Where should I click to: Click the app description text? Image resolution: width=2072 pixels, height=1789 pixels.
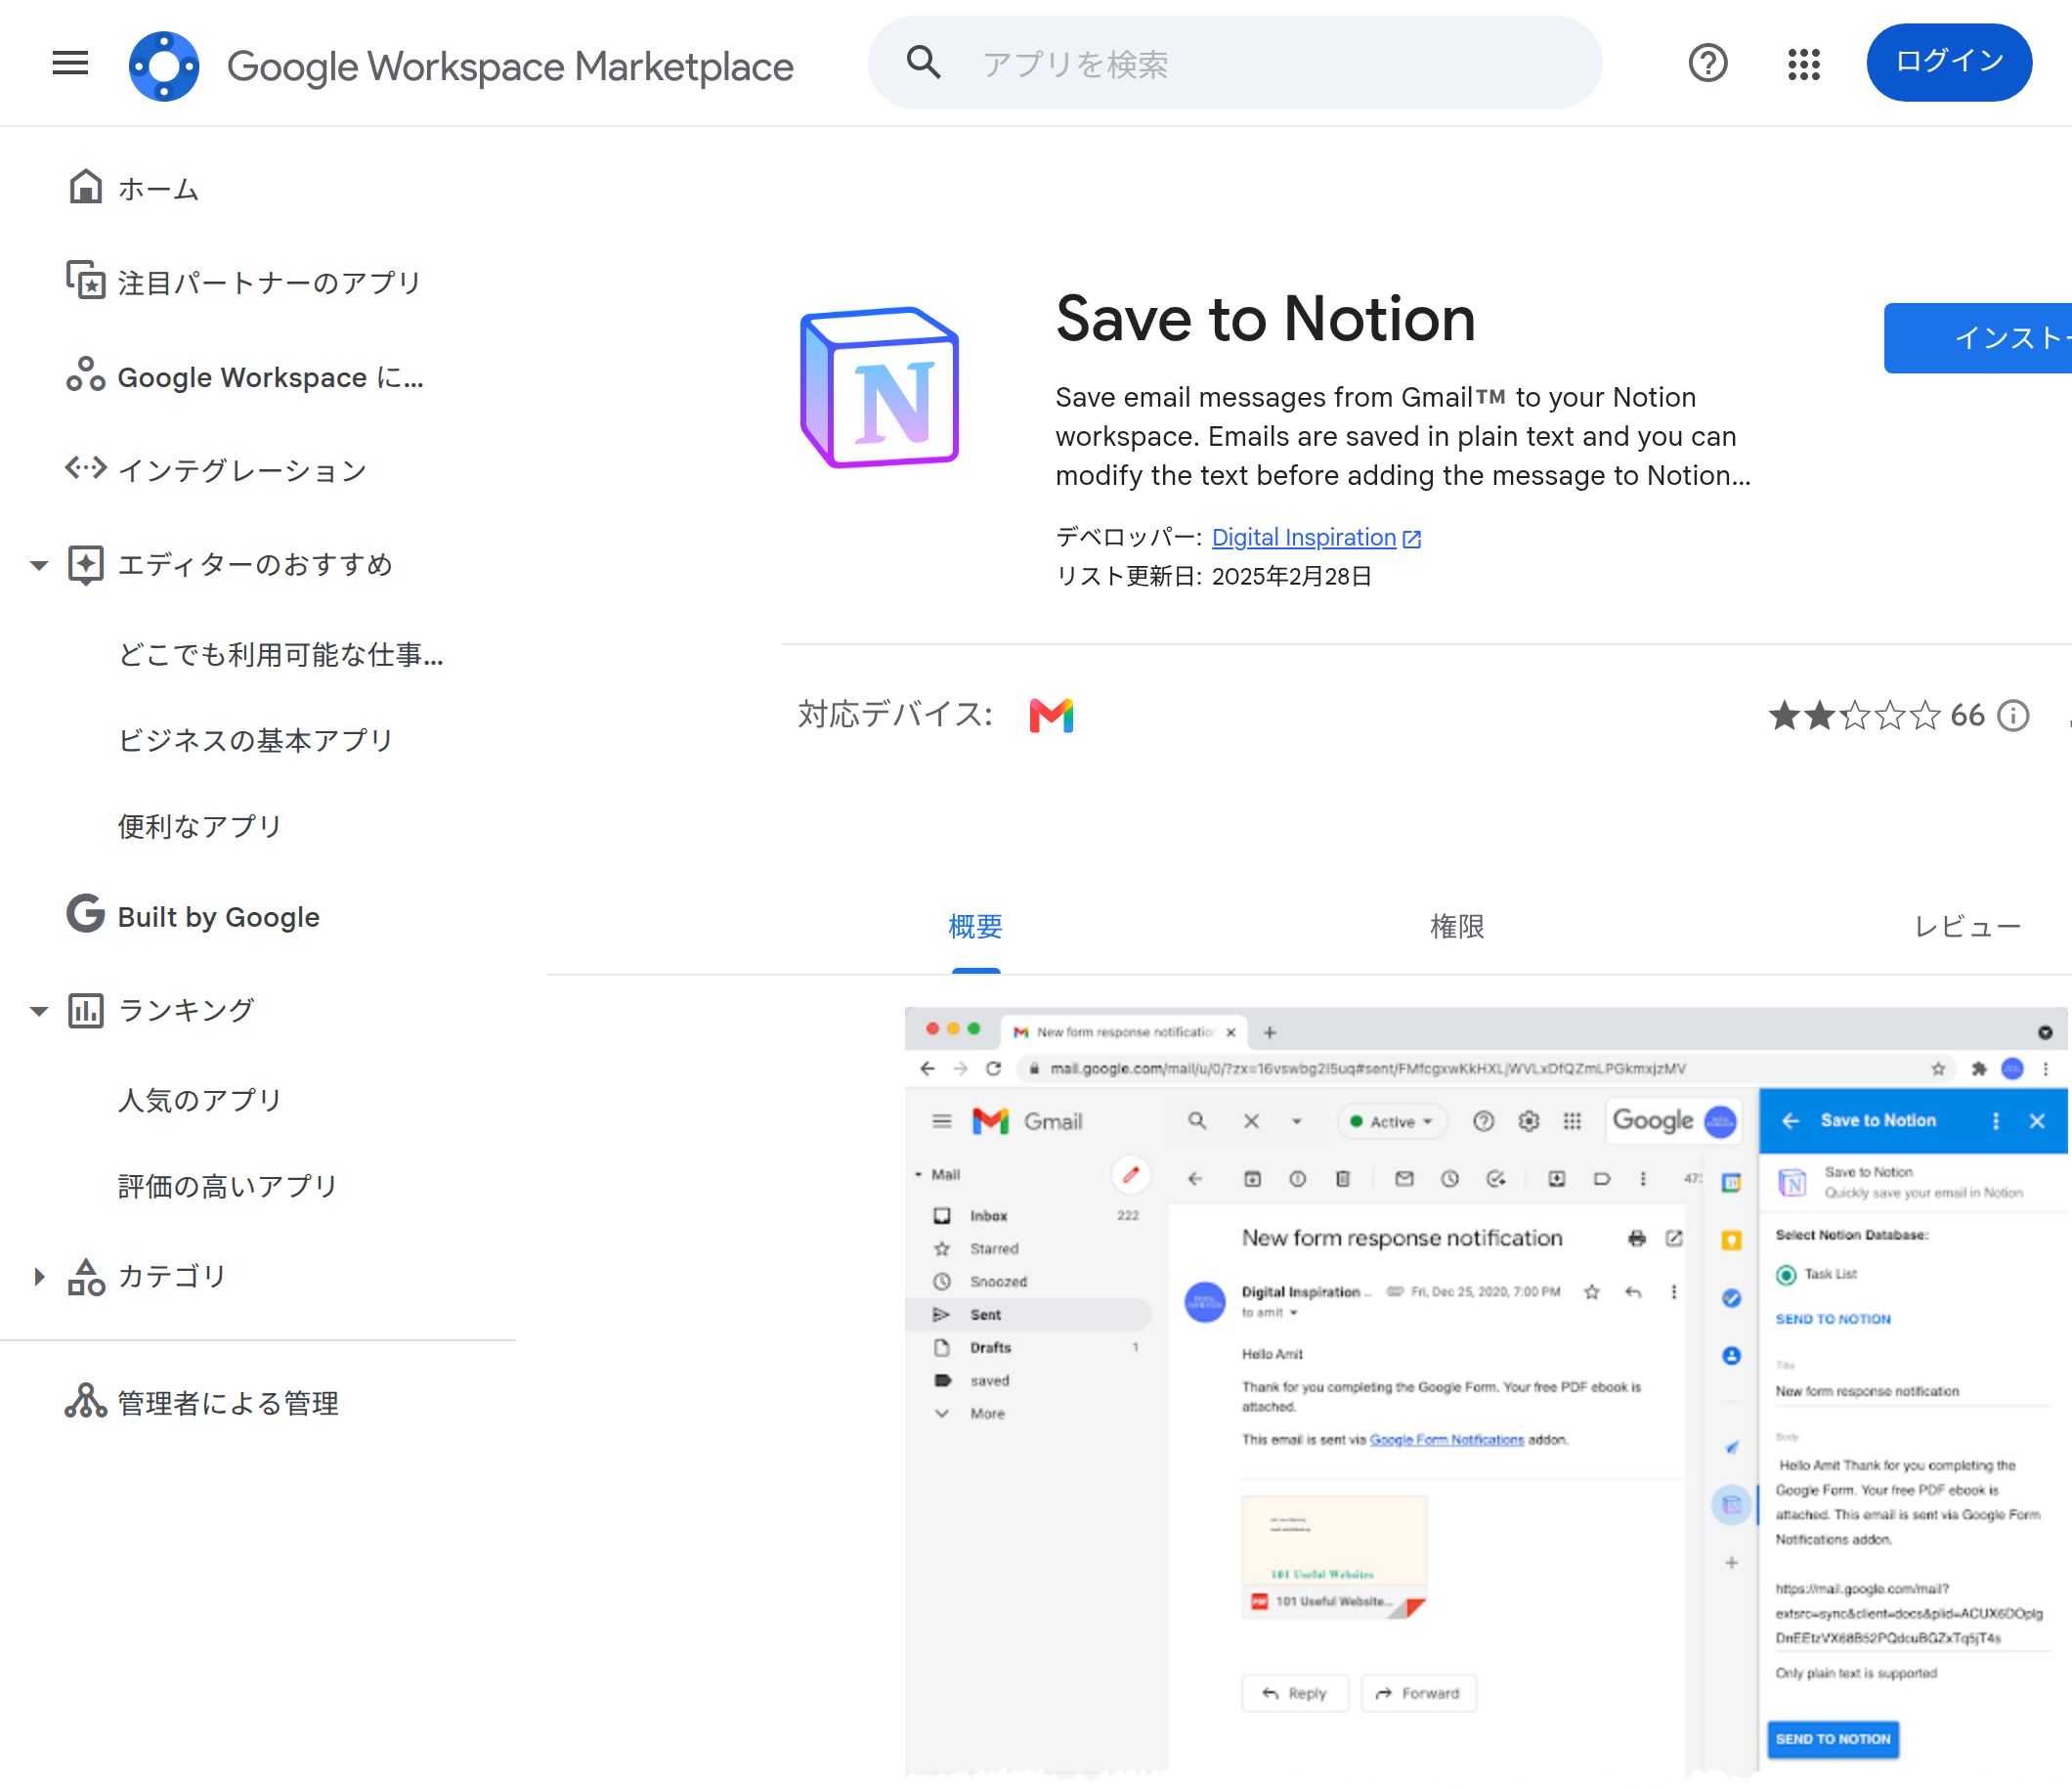pyautogui.click(x=1403, y=436)
